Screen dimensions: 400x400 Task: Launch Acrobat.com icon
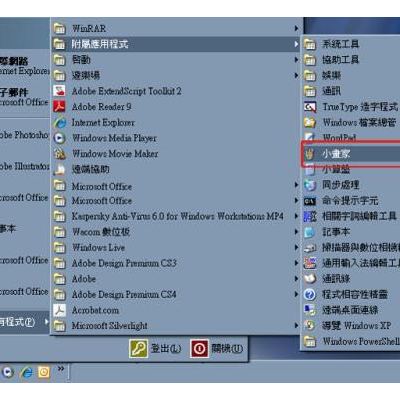tap(59, 310)
